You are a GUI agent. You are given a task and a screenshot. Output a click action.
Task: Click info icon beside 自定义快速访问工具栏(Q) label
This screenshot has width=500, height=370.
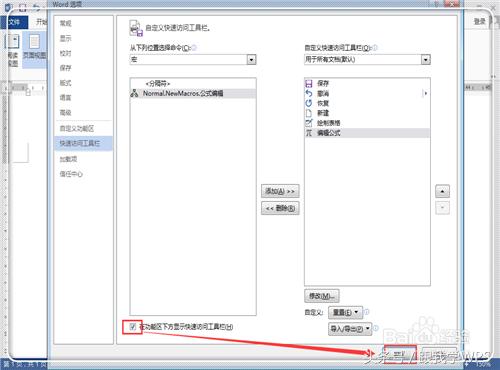(374, 48)
